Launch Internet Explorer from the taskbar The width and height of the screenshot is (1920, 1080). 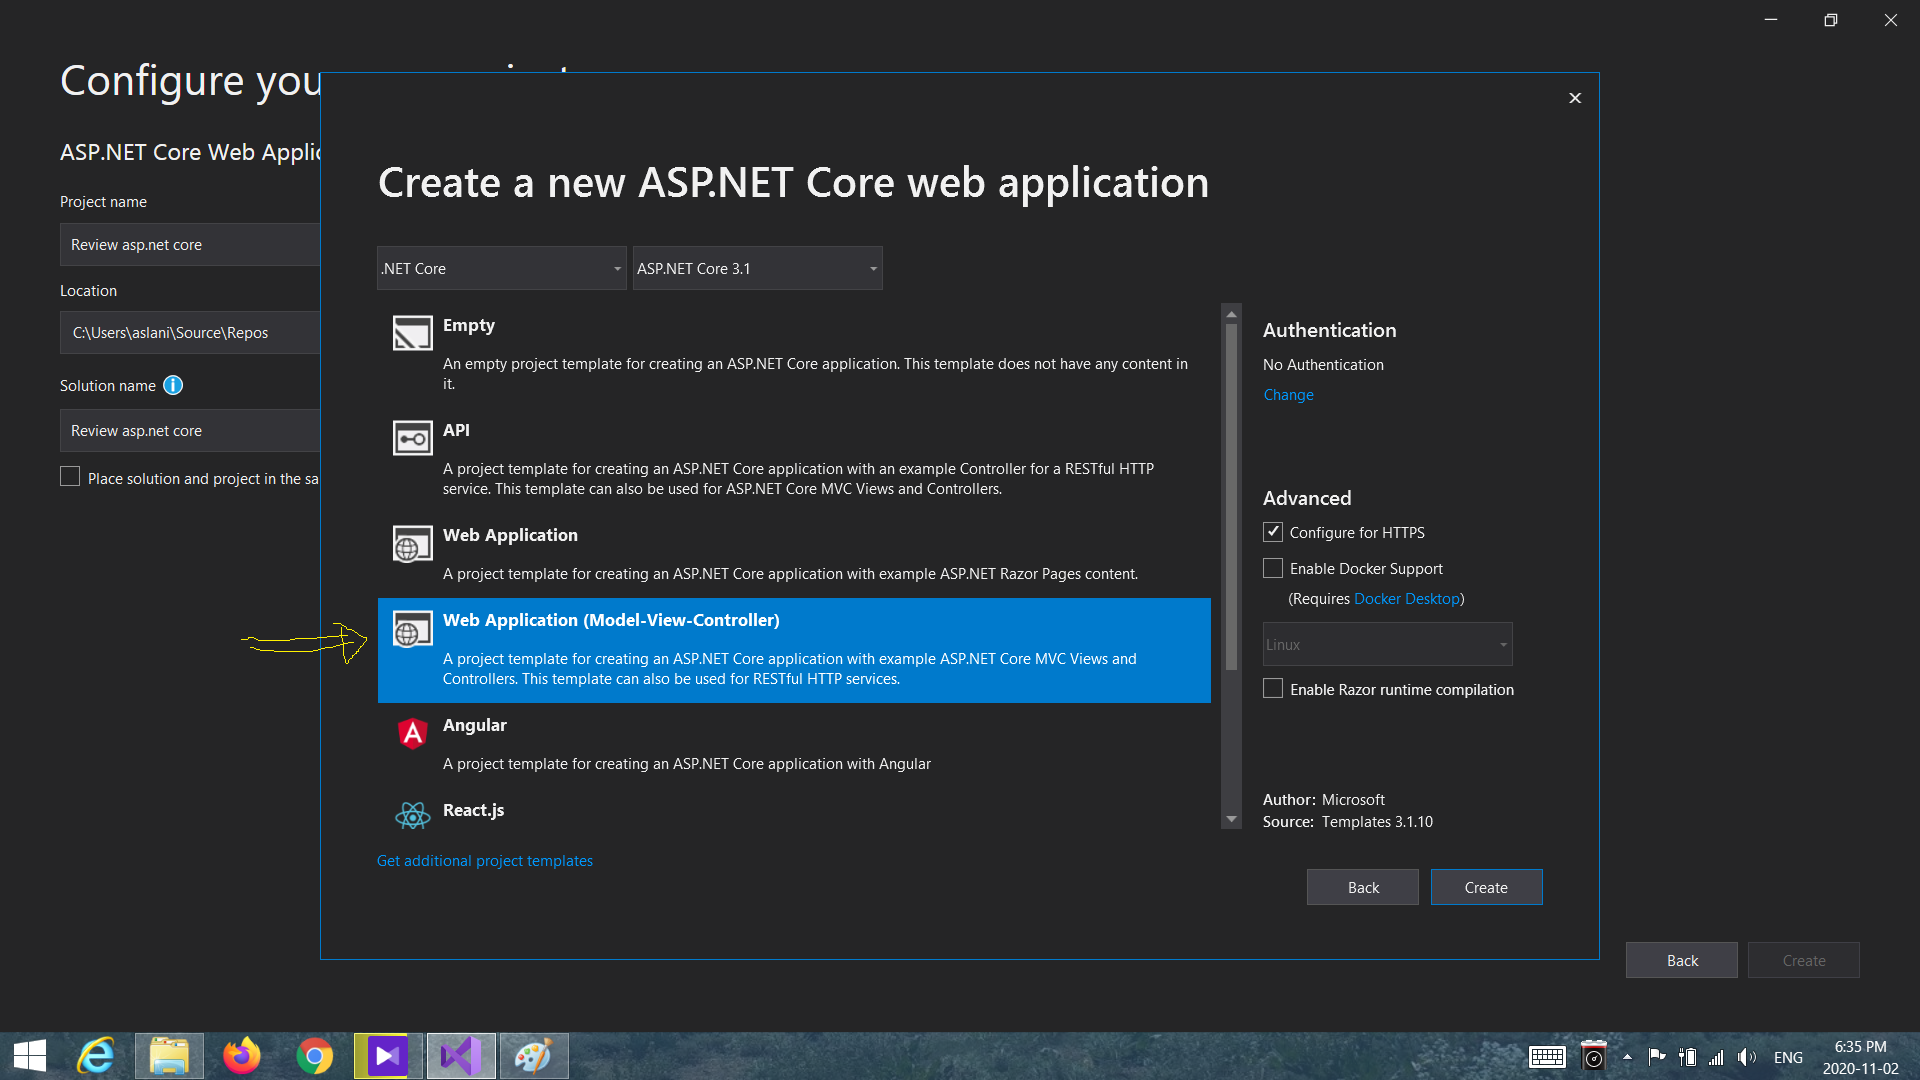tap(97, 1056)
